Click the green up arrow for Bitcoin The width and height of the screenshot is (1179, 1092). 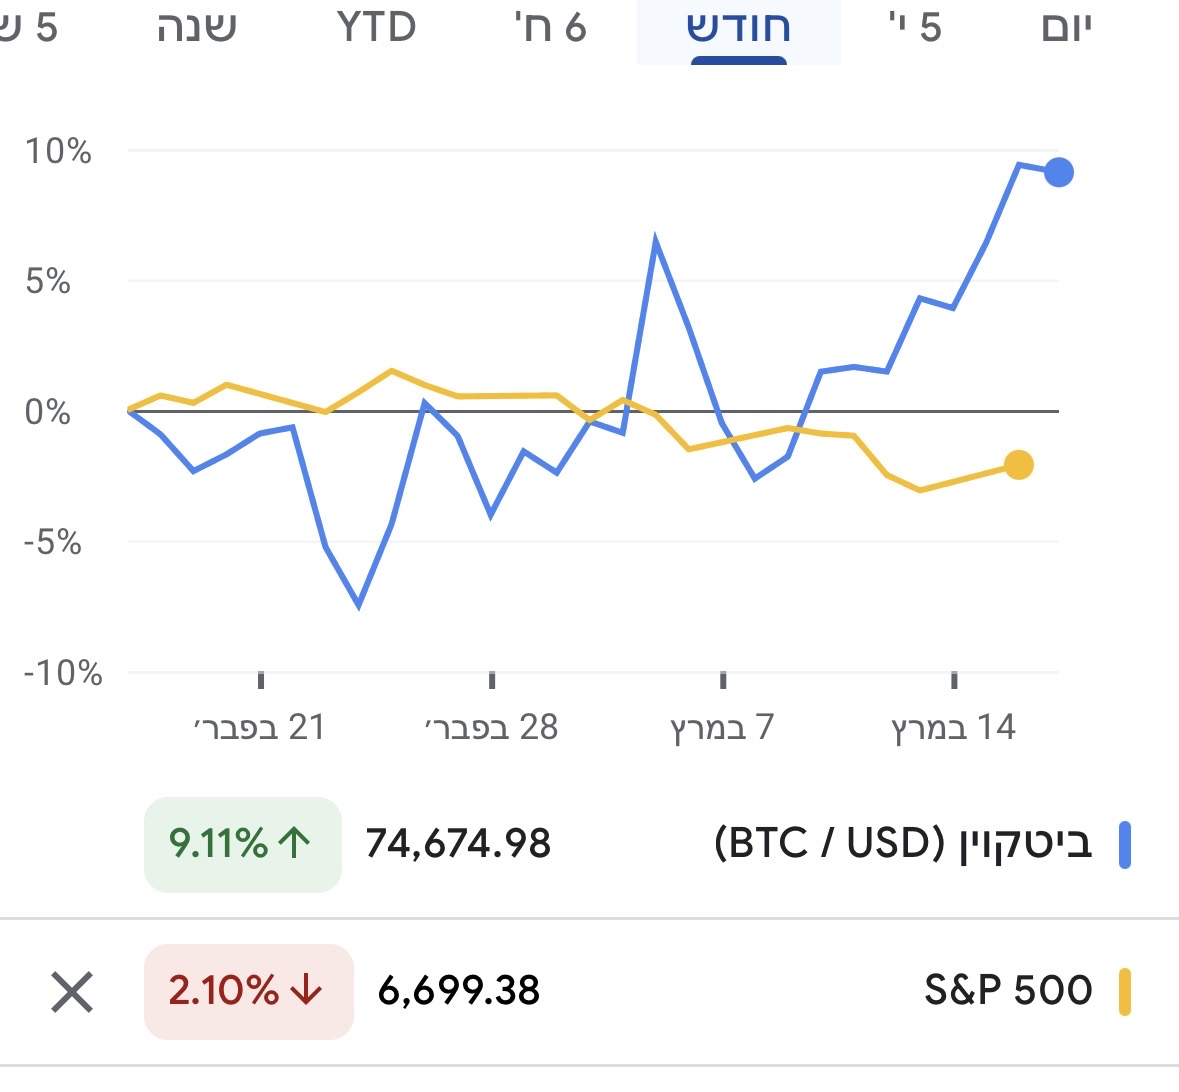coord(295,844)
